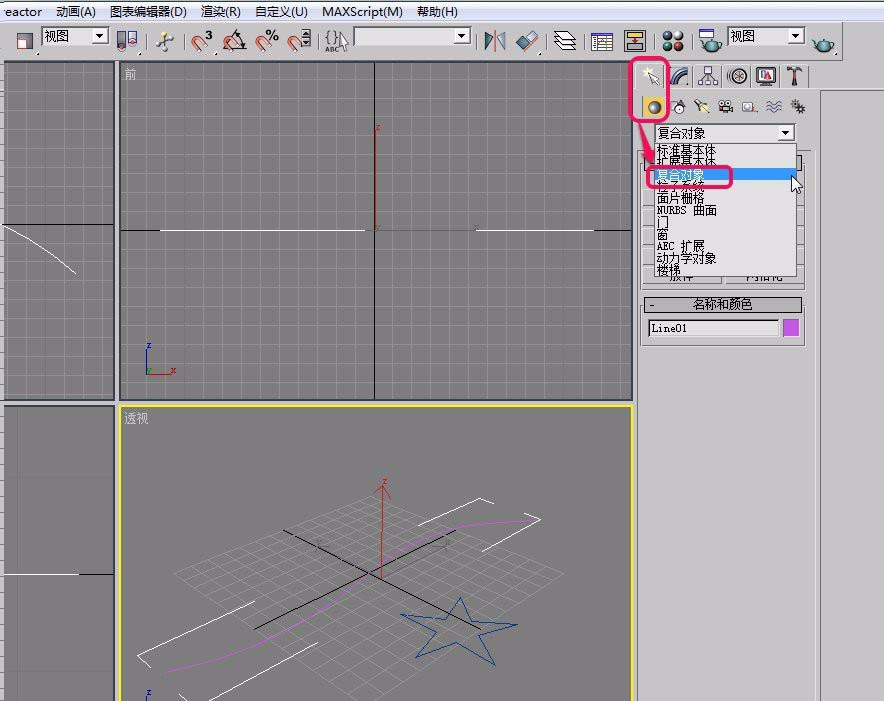The height and width of the screenshot is (701, 884).
Task: Select the Space Warps wave icon
Action: [774, 107]
